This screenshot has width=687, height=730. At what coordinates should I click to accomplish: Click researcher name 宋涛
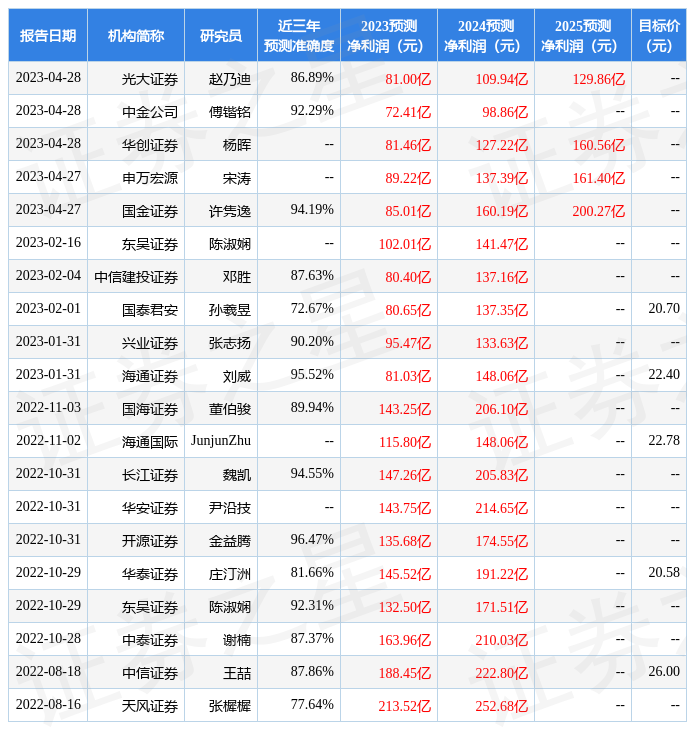coord(236,178)
